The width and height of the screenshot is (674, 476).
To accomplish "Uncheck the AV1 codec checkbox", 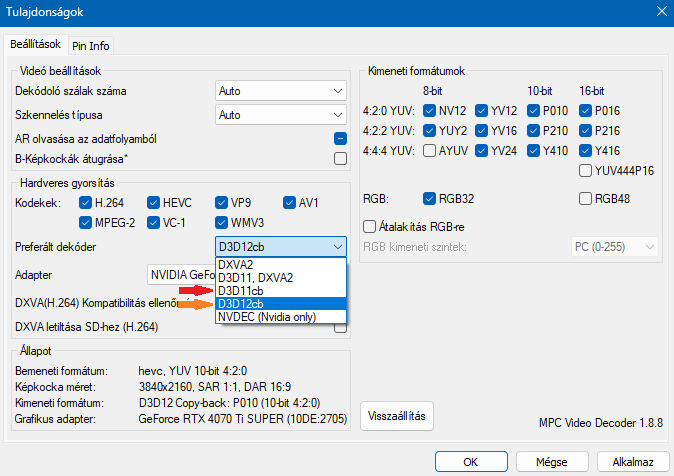I will (x=290, y=203).
